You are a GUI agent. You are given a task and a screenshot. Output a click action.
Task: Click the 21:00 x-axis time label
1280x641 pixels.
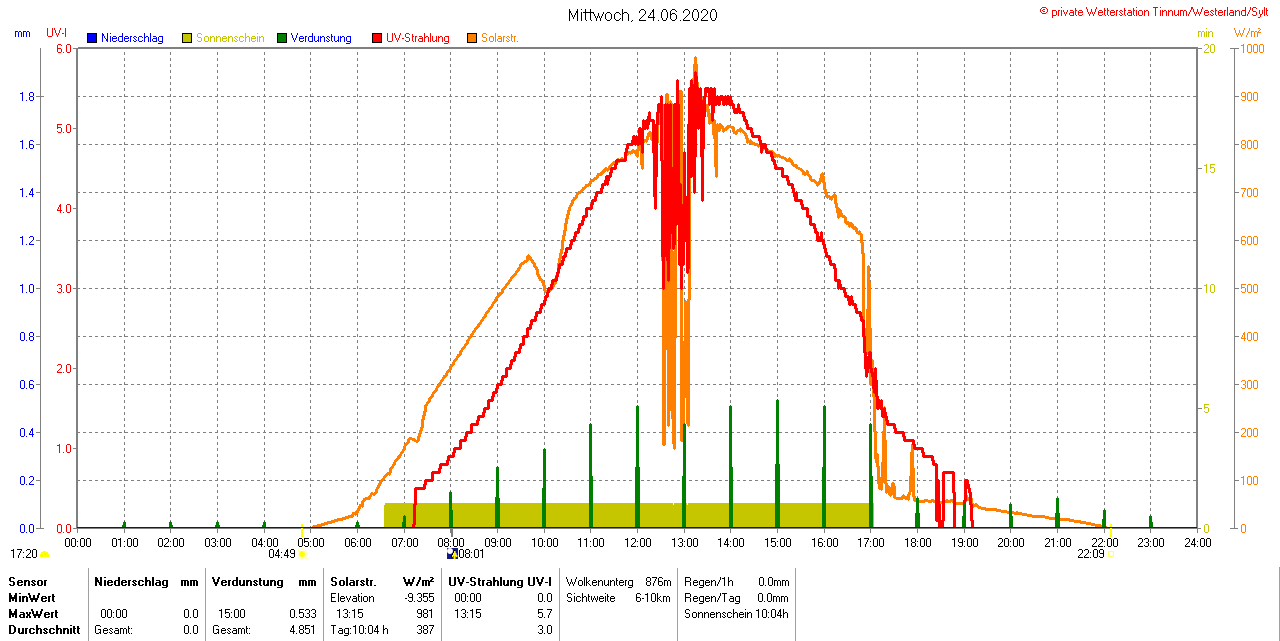pyautogui.click(x=1057, y=543)
